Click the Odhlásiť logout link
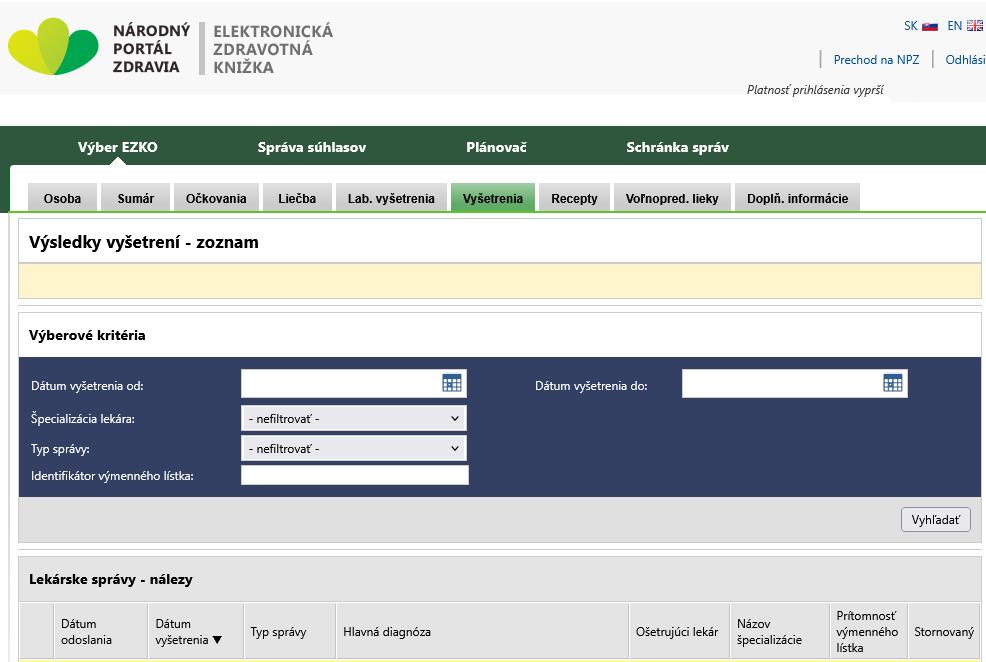Viewport: 986px width, 662px height. [965, 60]
